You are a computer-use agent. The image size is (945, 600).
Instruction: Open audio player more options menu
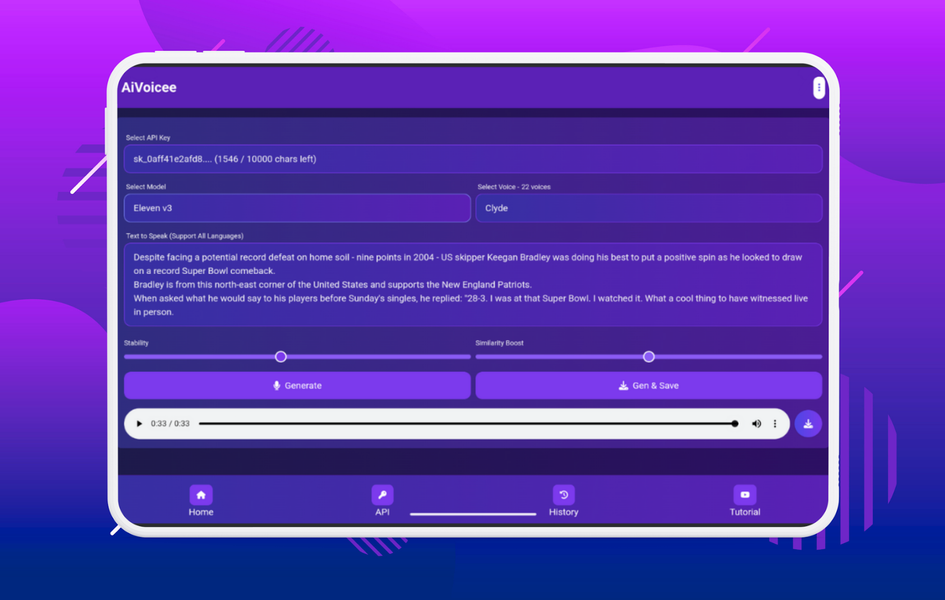775,423
